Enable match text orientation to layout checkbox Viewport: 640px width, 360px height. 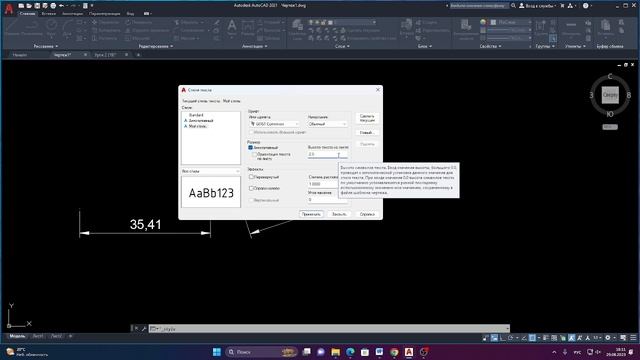click(x=254, y=154)
